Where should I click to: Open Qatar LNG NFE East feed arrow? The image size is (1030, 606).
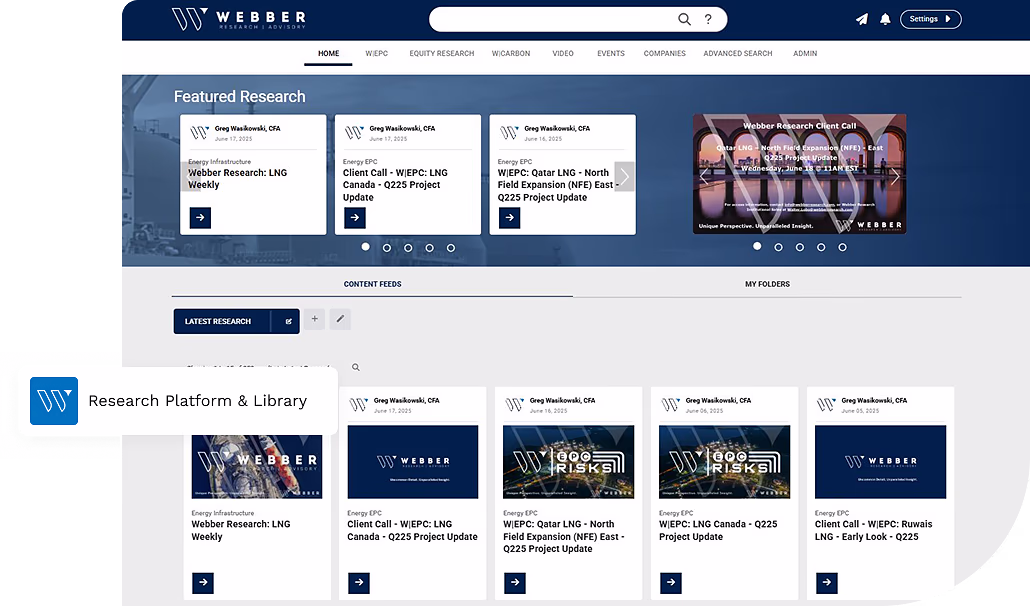(x=515, y=582)
